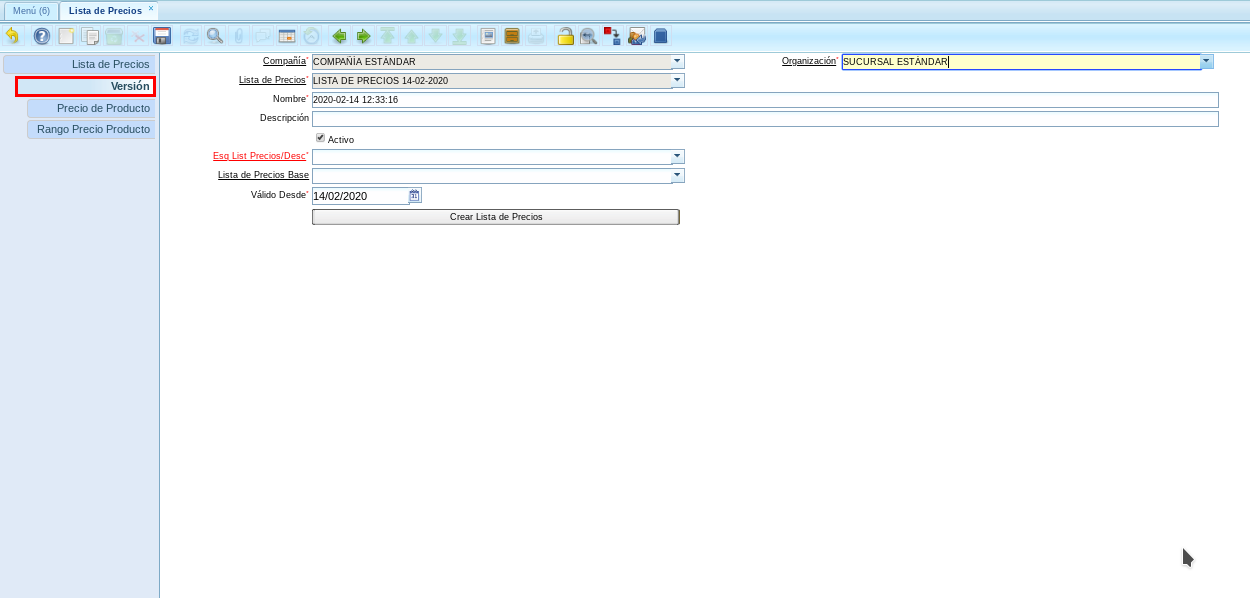Image resolution: width=1250 pixels, height=598 pixels.
Task: Open Help via the question mark icon
Action: [x=42, y=36]
